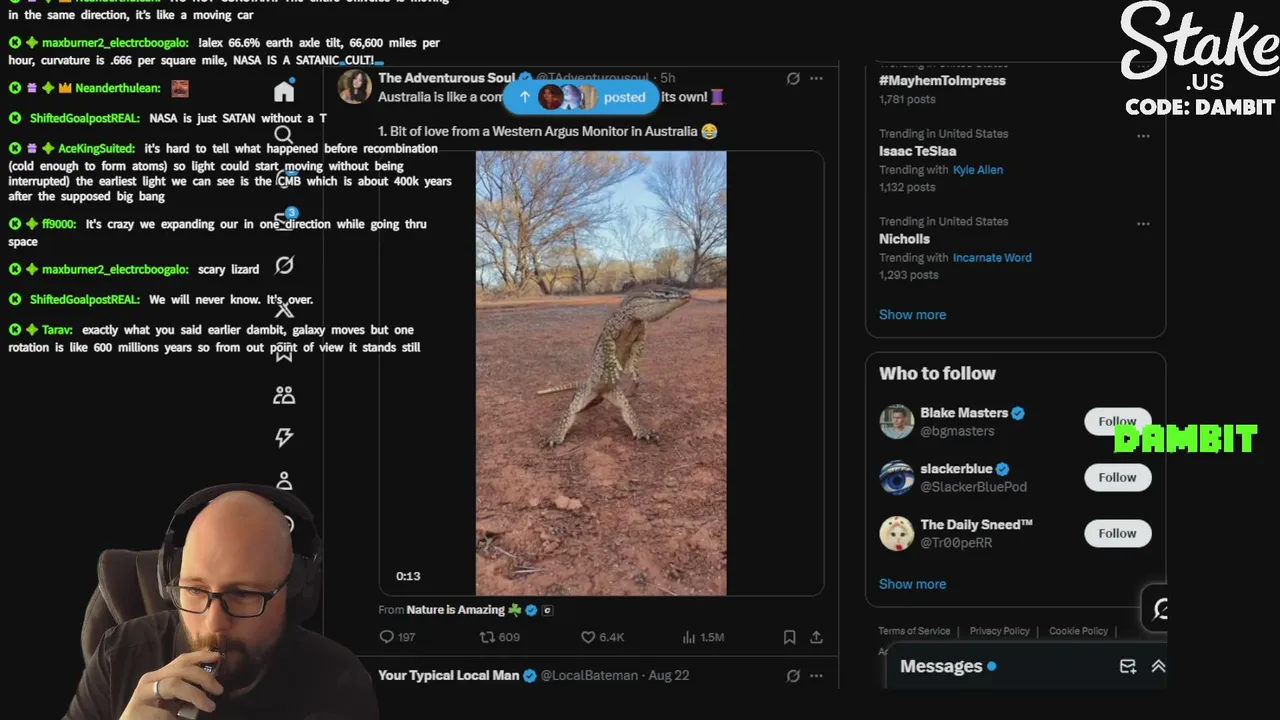This screenshot has width=1280, height=720.
Task: Click Show more under trending topics
Action: (x=912, y=314)
